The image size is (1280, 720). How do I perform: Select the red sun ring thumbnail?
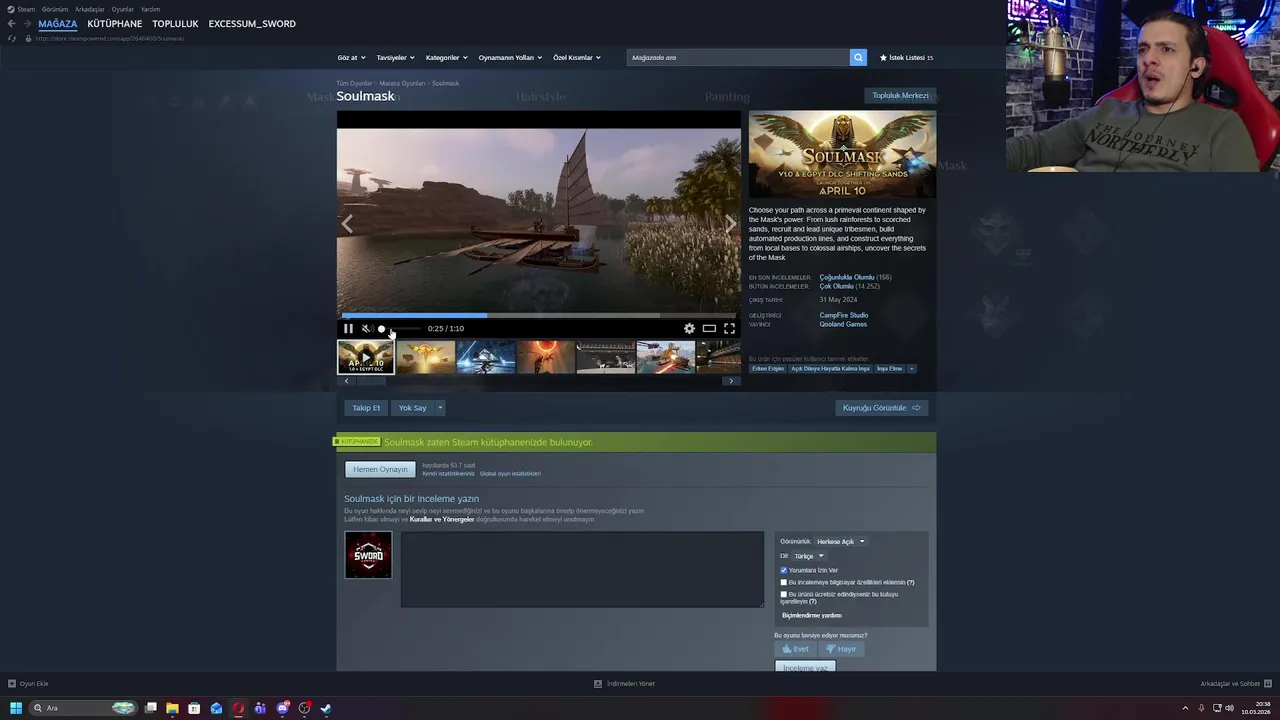(546, 357)
